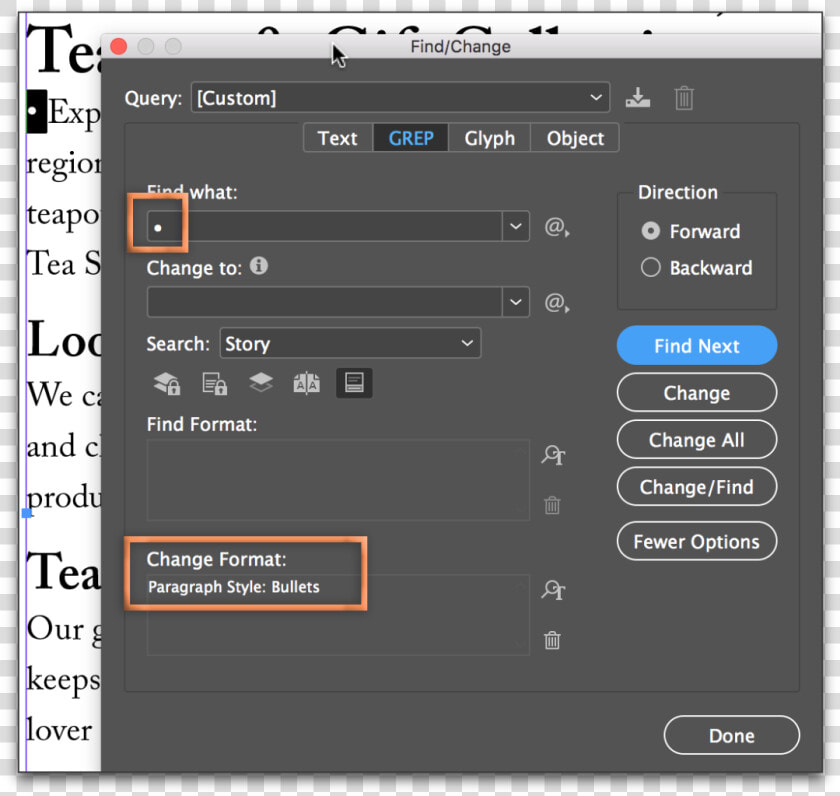This screenshot has height=796, width=840.
Task: Click the Change/Find button
Action: (x=696, y=487)
